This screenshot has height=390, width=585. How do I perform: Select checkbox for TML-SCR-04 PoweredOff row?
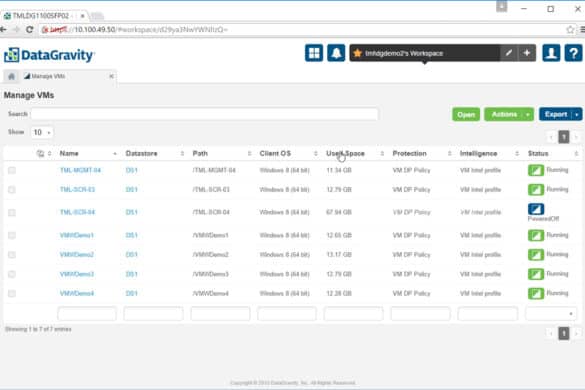[12, 212]
